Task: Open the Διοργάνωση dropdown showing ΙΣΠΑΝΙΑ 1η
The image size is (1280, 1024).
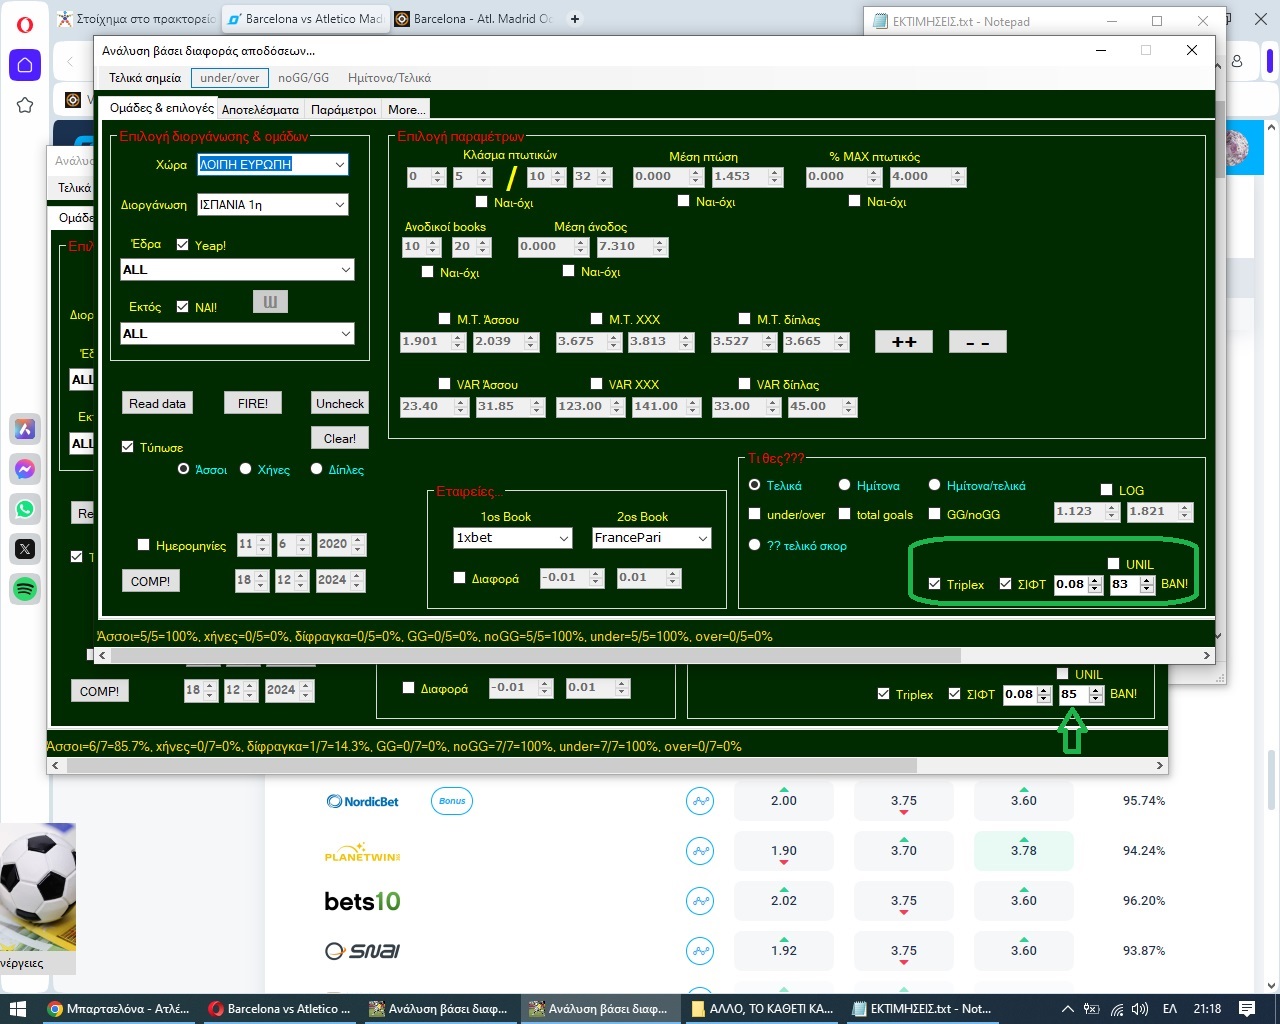Action: (339, 205)
